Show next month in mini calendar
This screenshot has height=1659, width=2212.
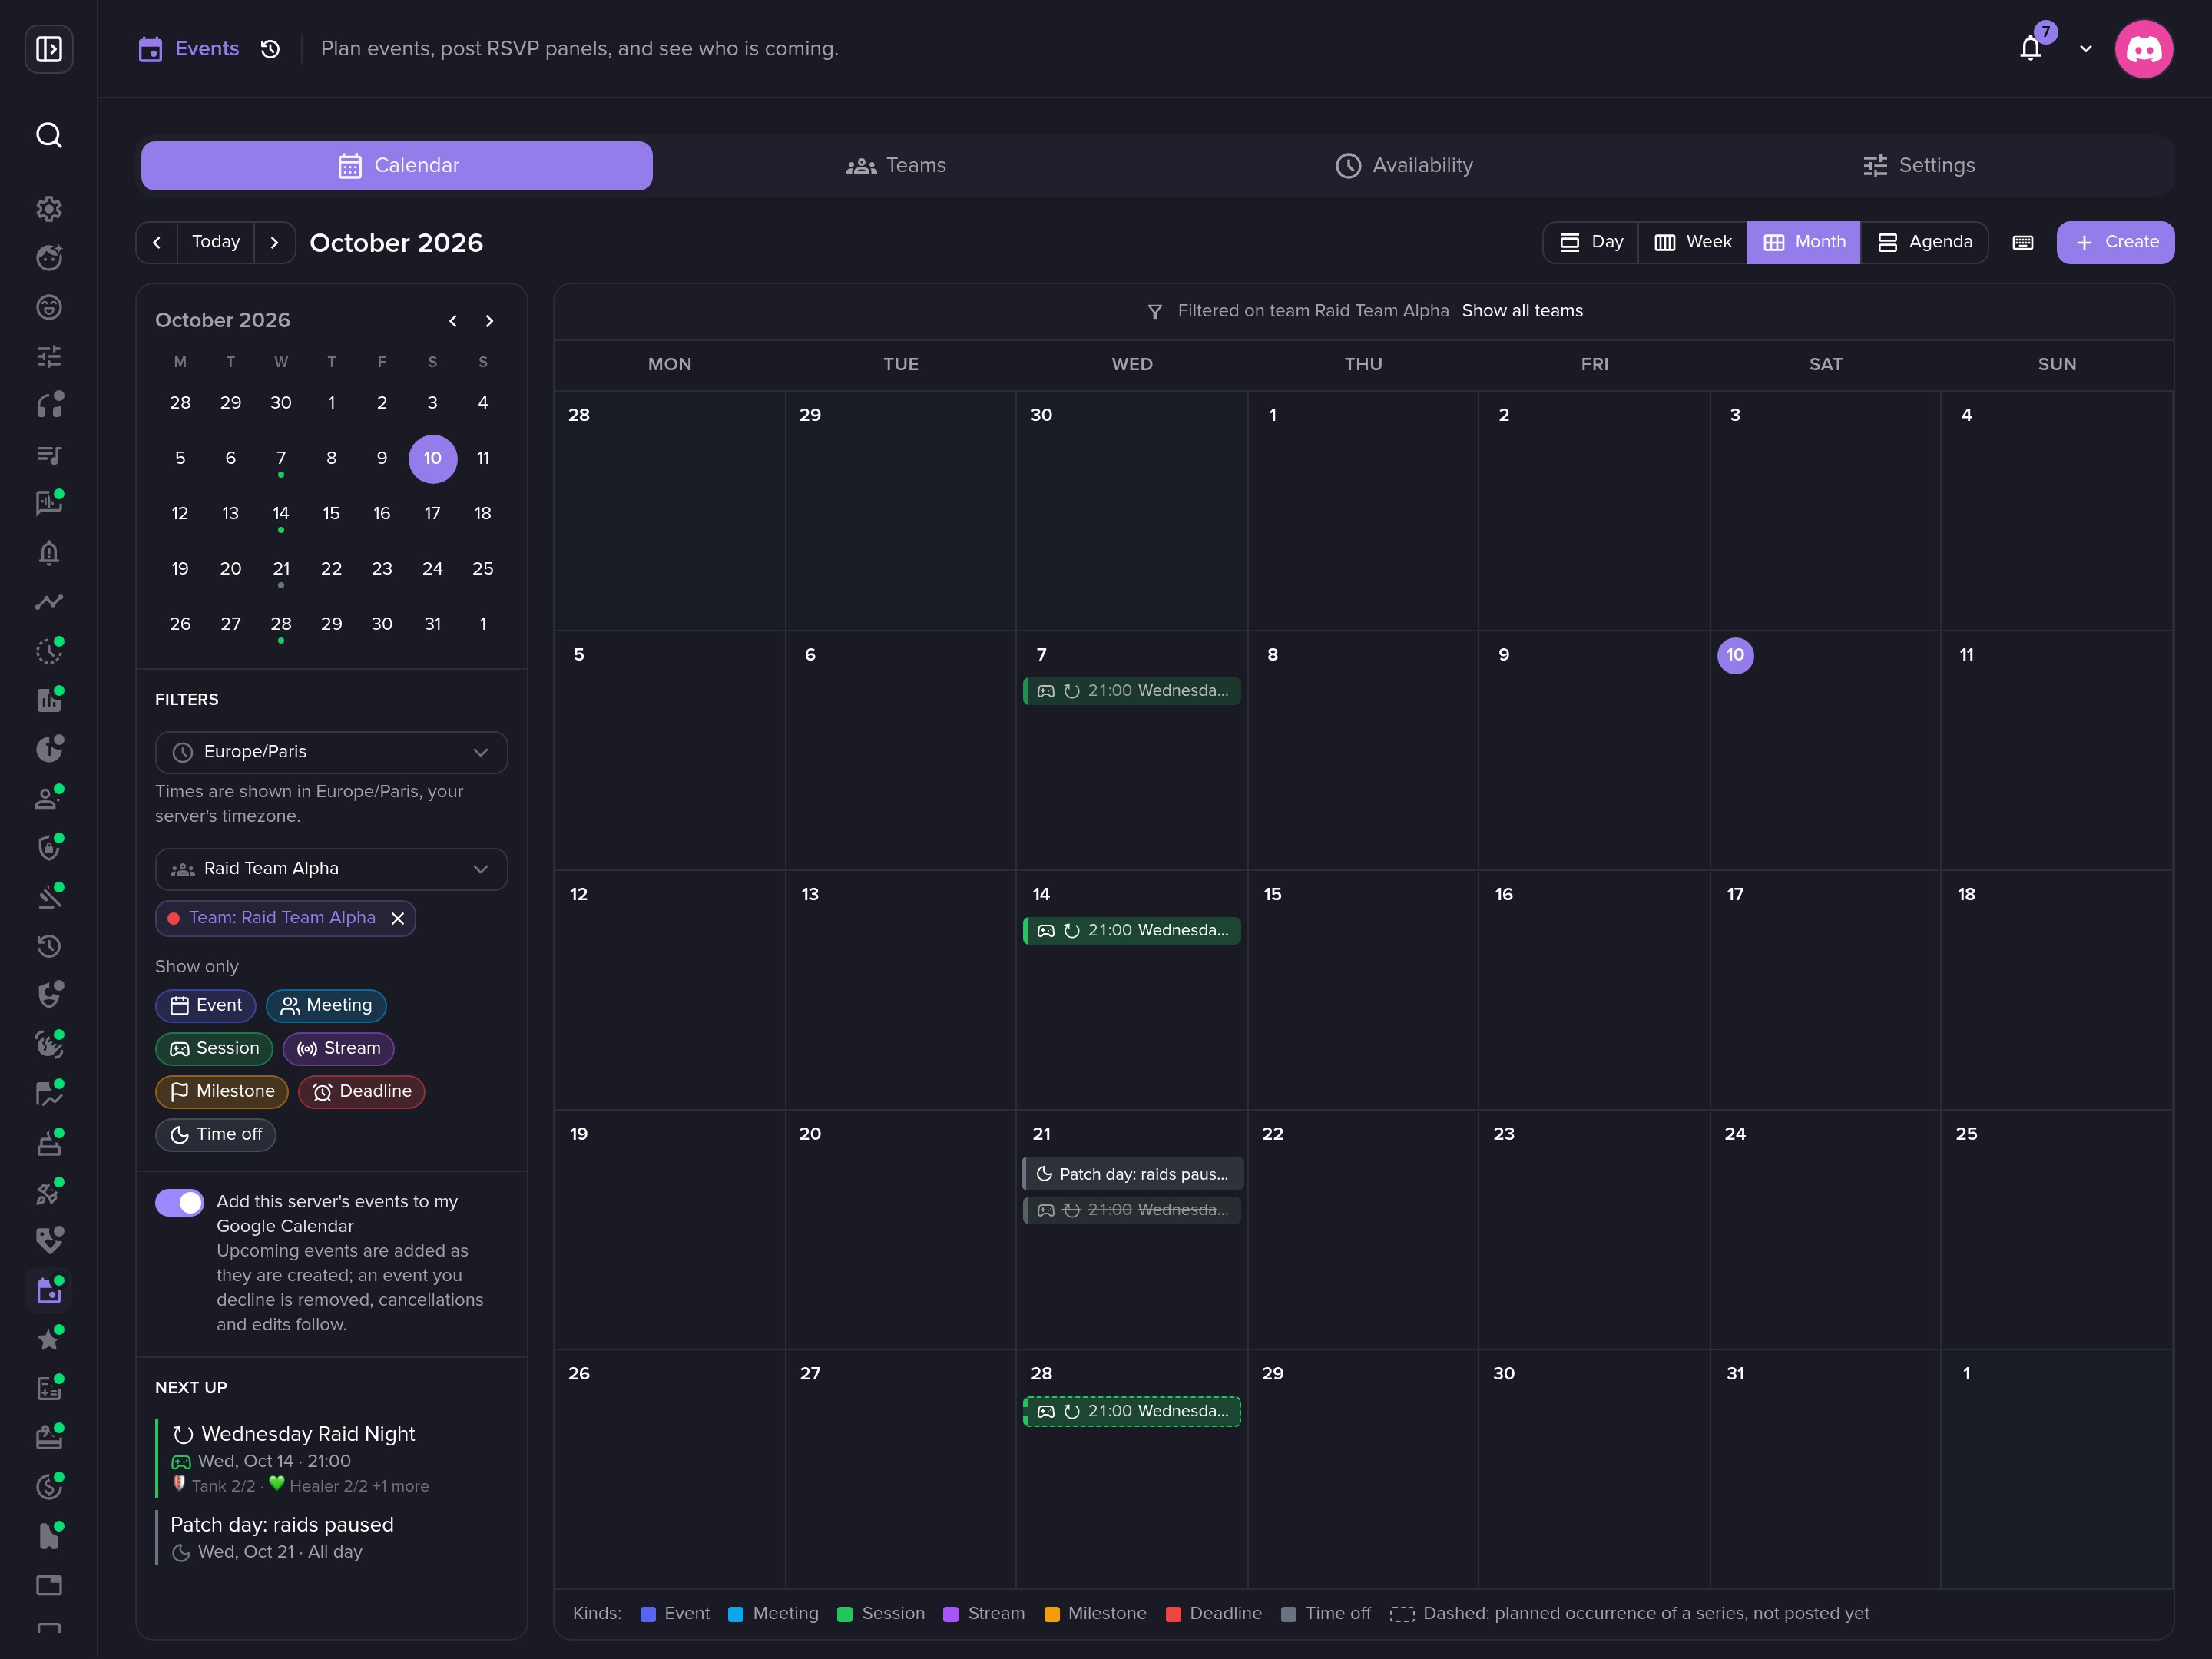pos(489,321)
